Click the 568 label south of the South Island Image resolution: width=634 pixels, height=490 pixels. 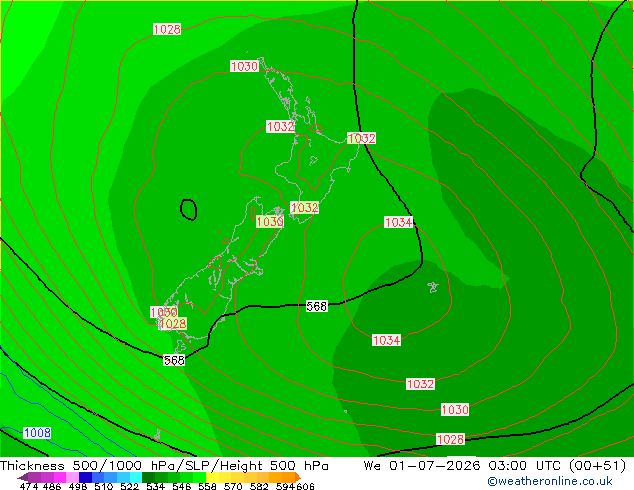point(174,360)
